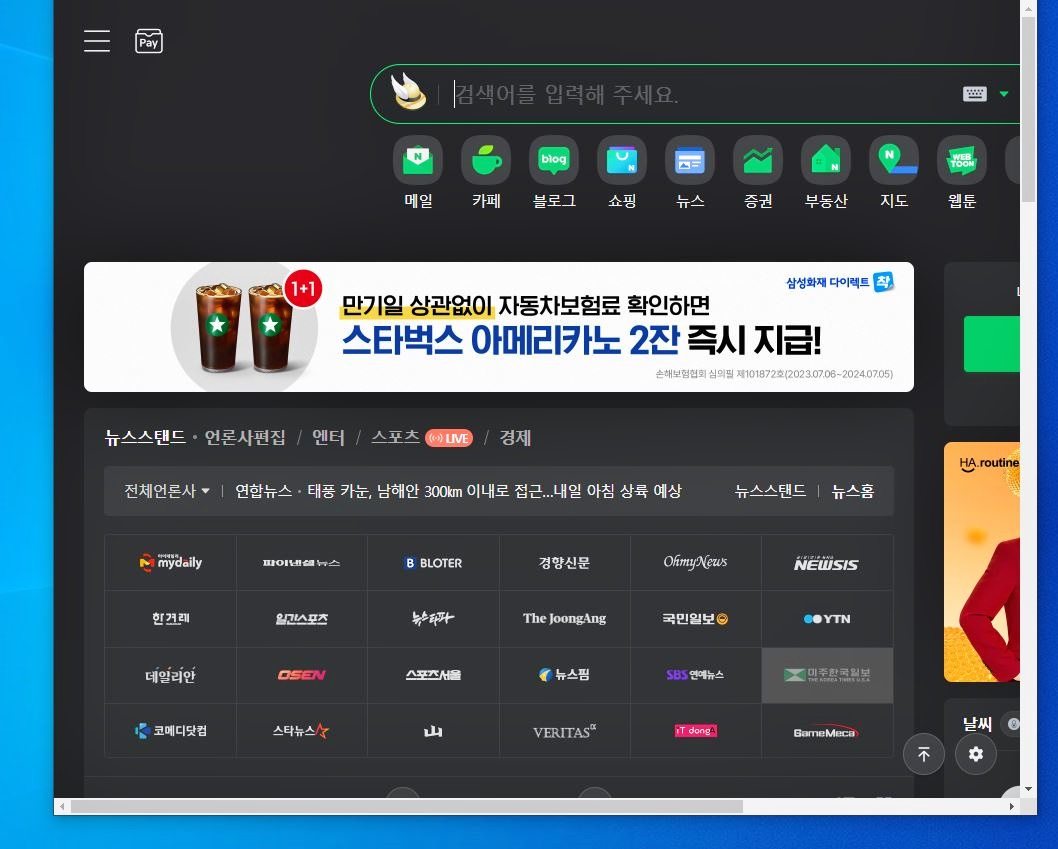Screen dimensions: 1058x849
Task: Open the BLOTER press logo
Action: [433, 563]
